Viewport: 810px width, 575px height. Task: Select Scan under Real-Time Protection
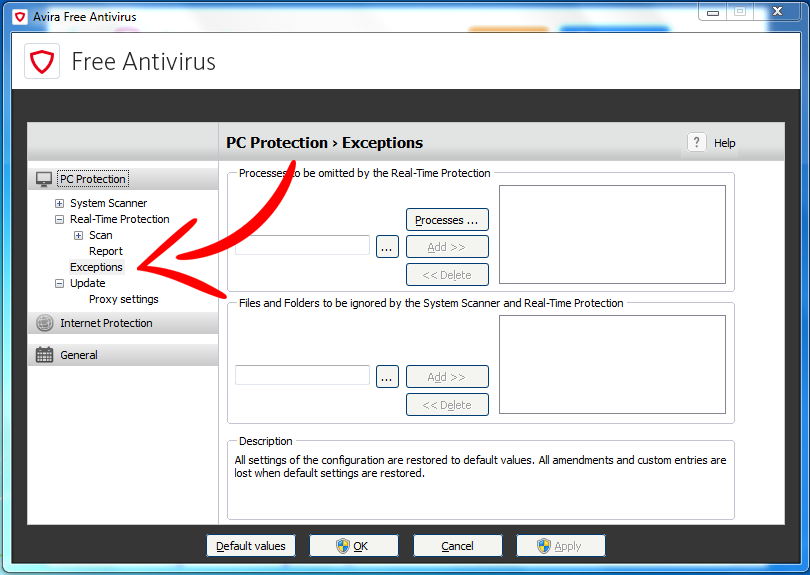[101, 235]
